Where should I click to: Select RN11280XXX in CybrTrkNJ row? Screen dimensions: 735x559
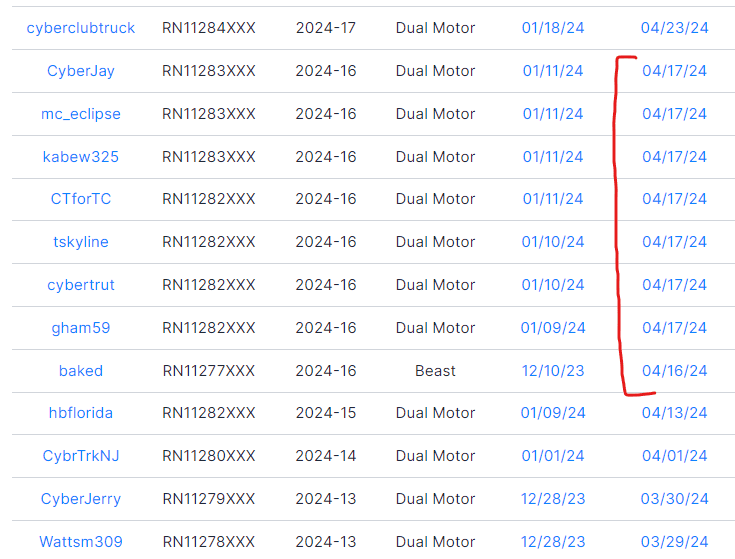(209, 456)
